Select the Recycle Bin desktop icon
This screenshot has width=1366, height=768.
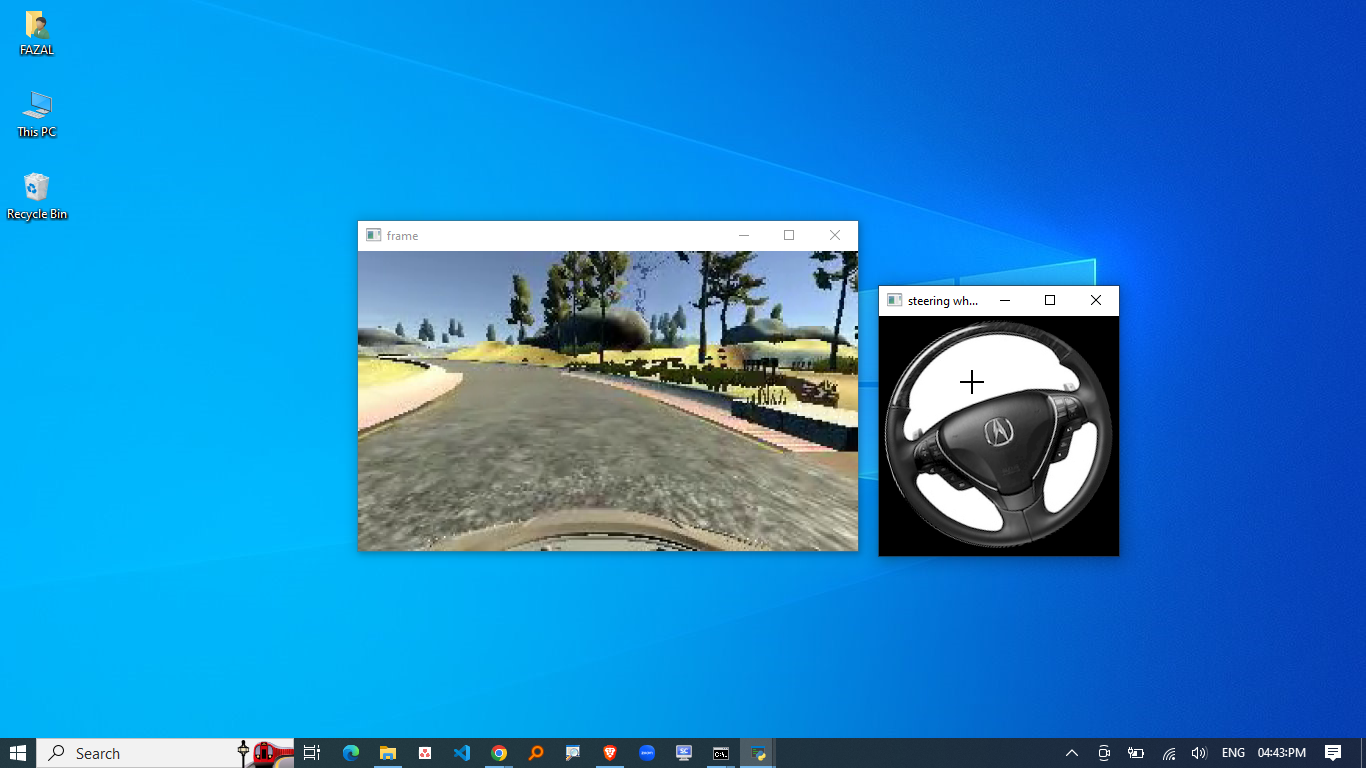tap(37, 196)
